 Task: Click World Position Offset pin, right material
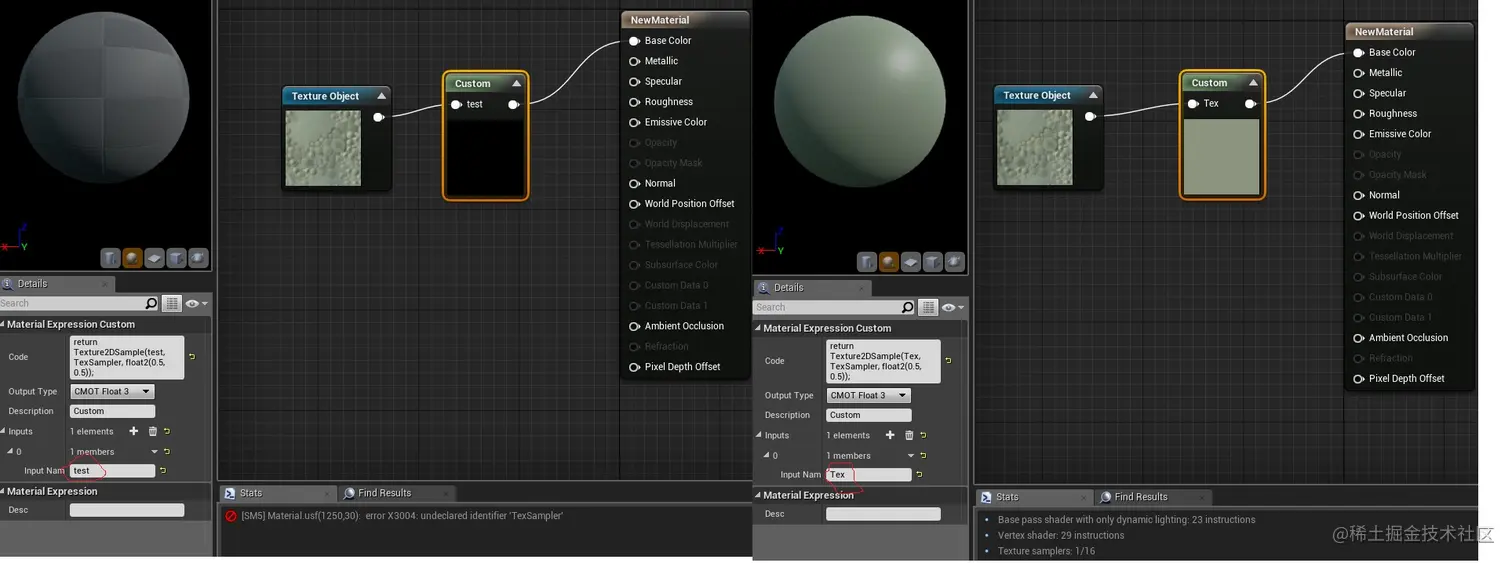[x=1358, y=215]
